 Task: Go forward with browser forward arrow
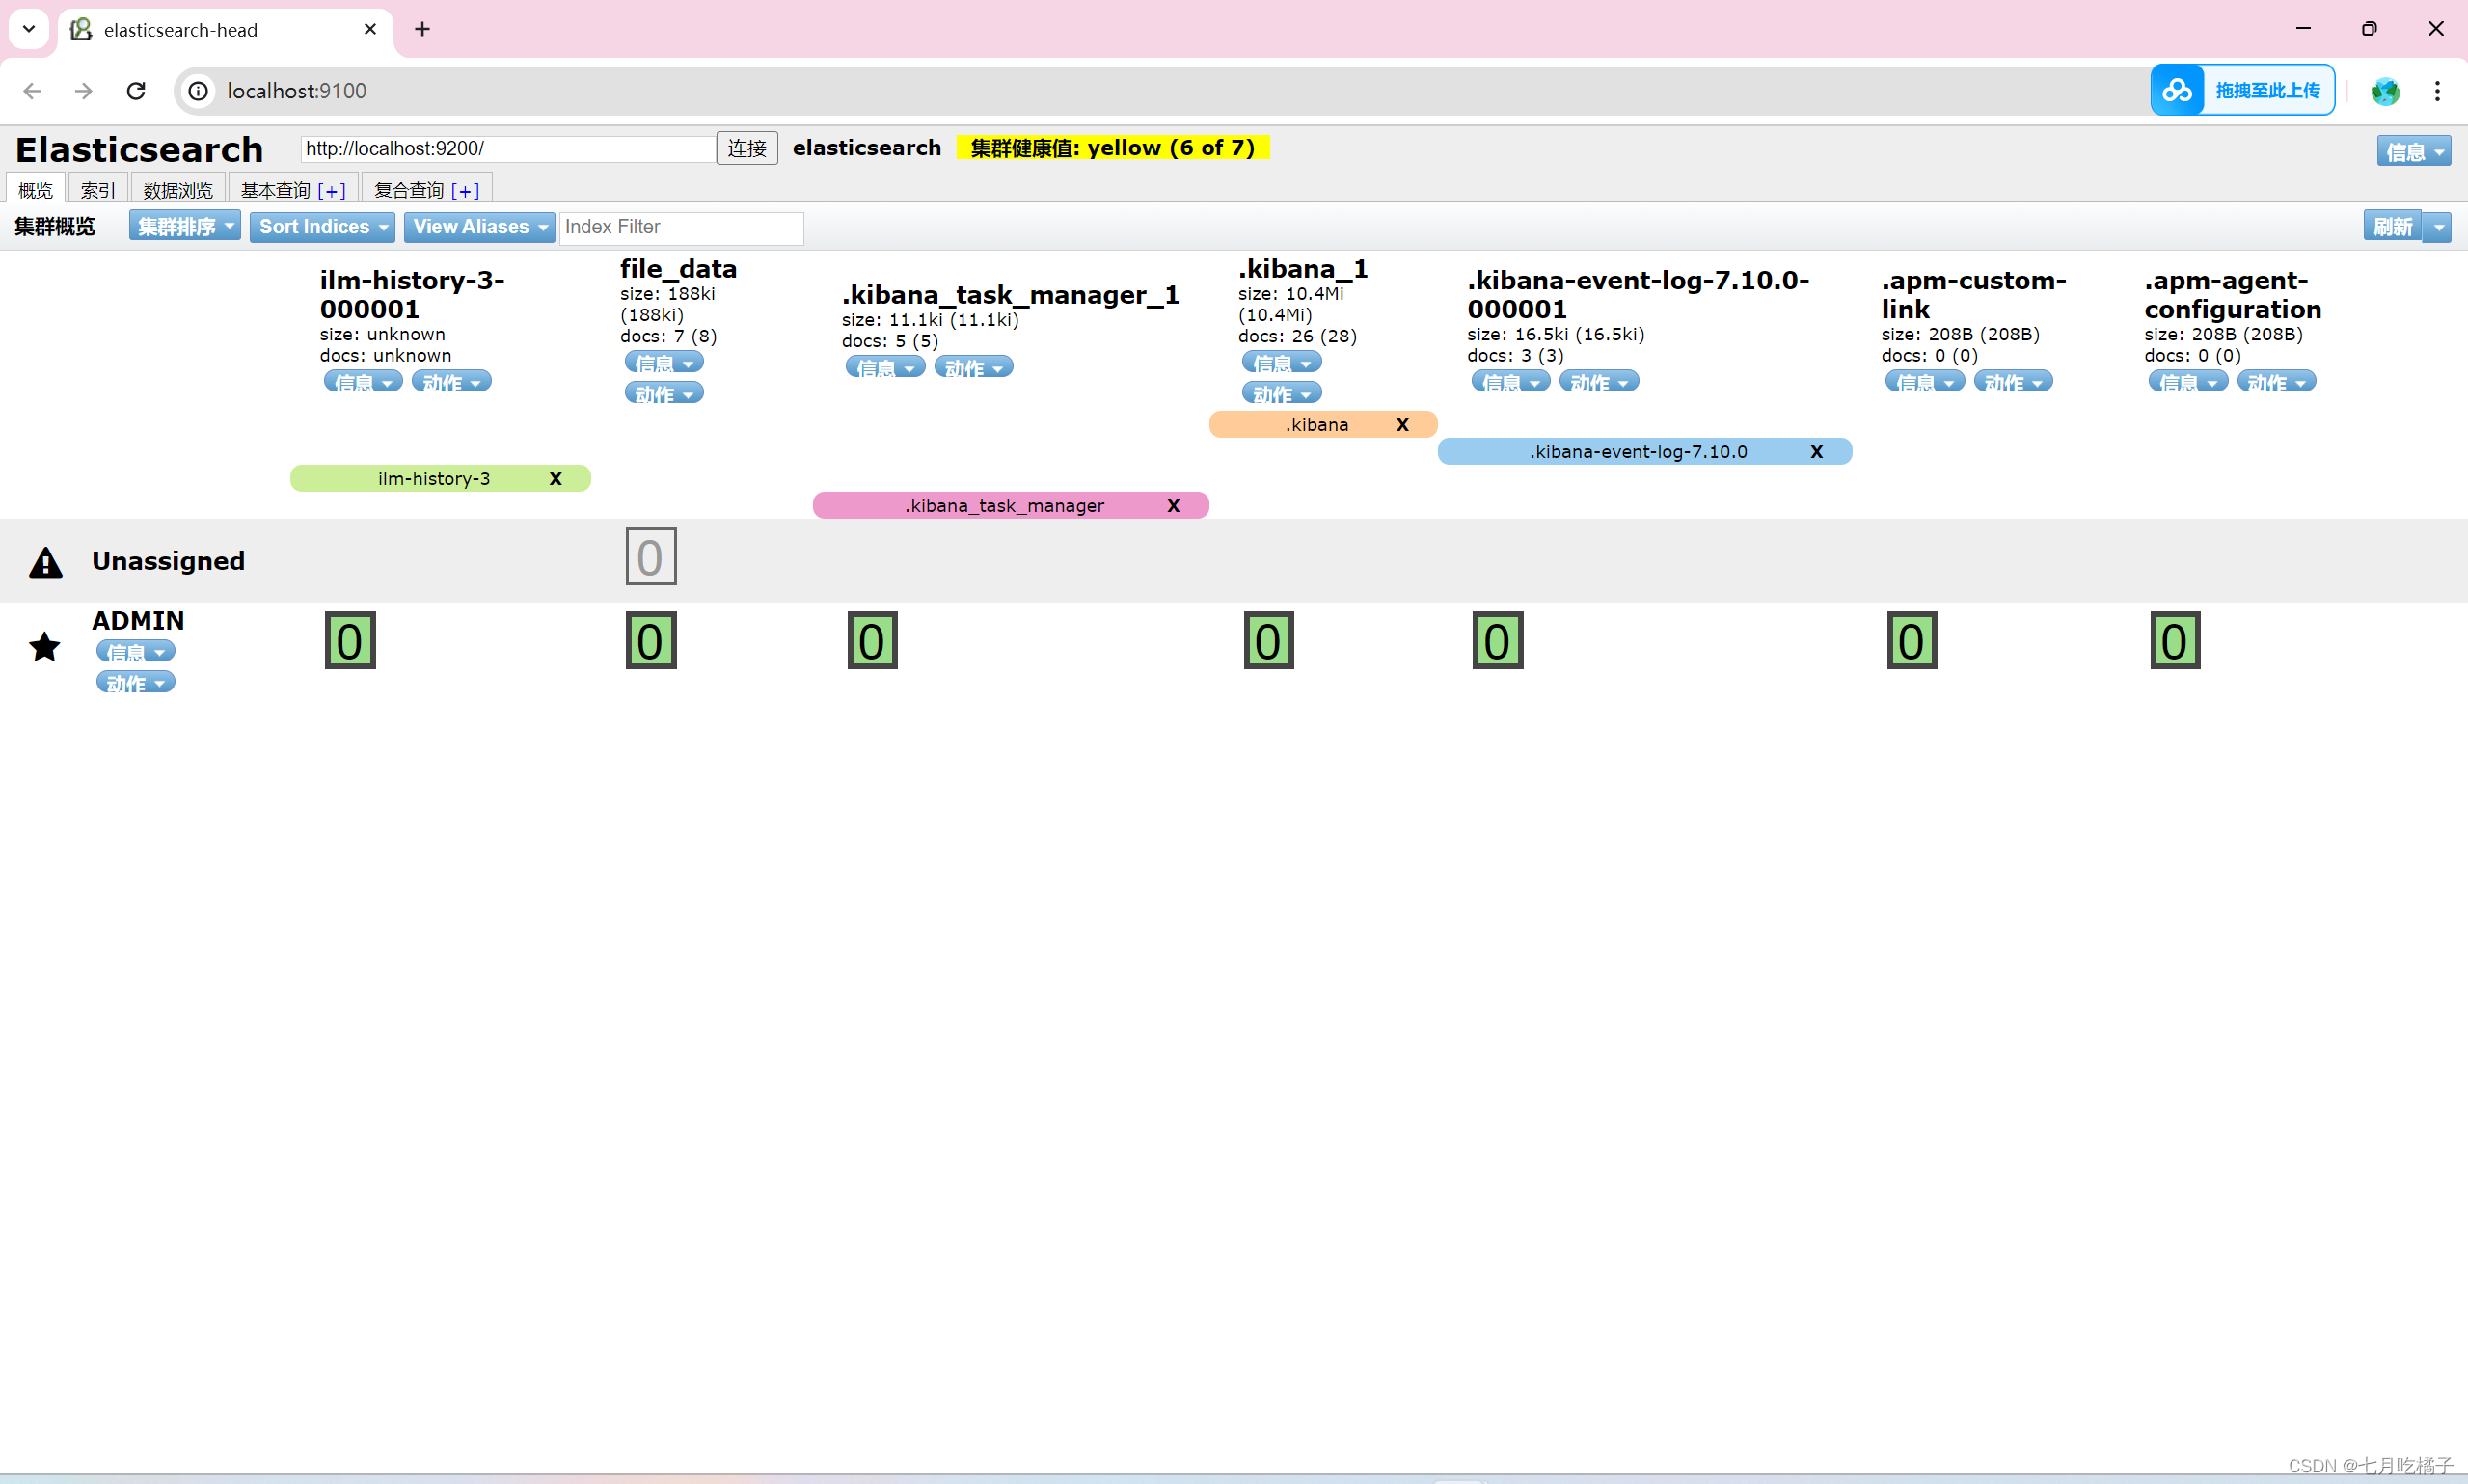(84, 91)
